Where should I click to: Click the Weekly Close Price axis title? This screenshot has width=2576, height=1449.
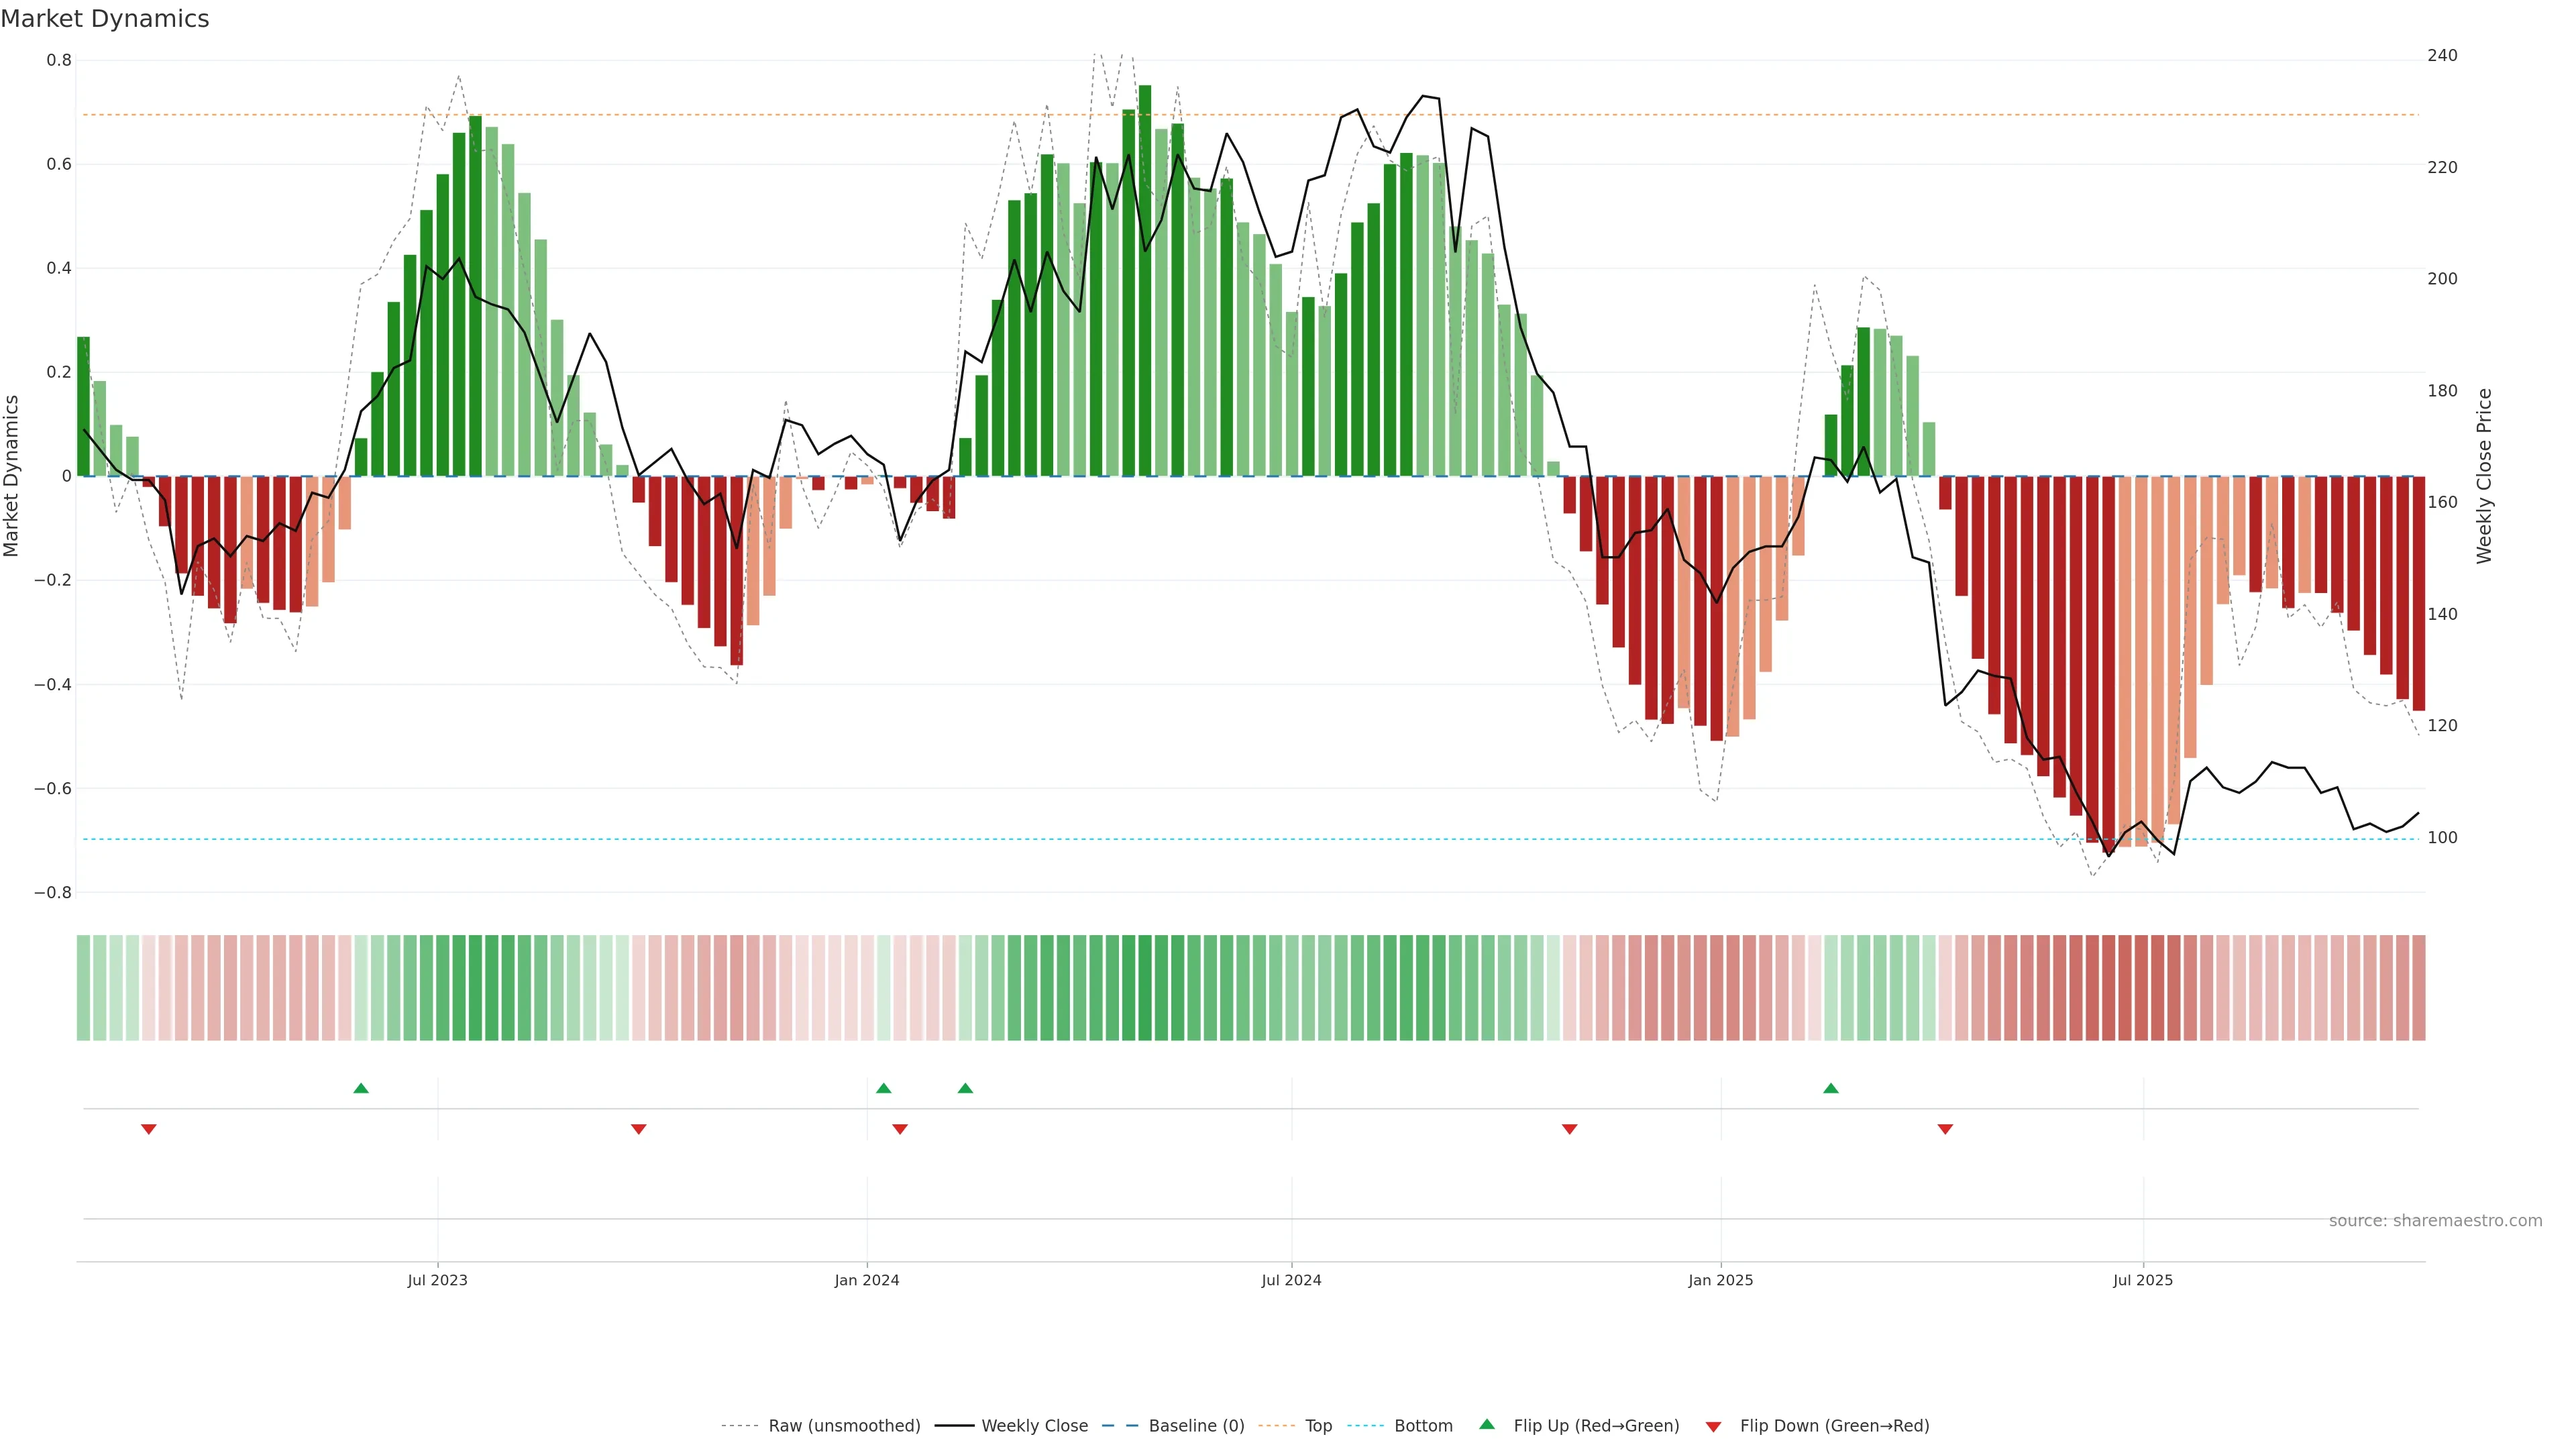[2484, 476]
